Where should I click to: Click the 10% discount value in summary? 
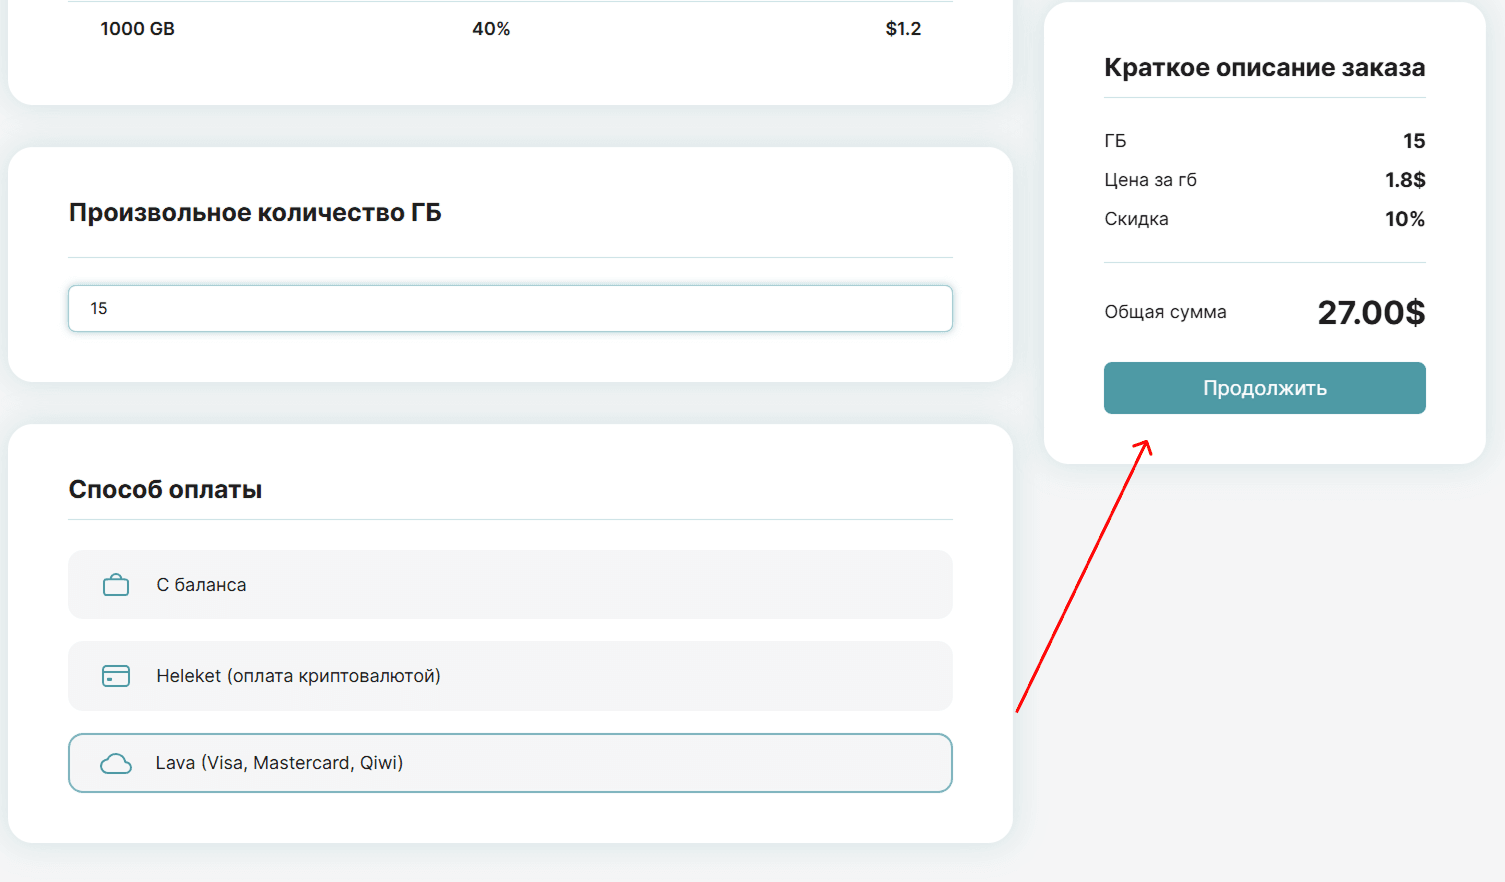coord(1405,219)
